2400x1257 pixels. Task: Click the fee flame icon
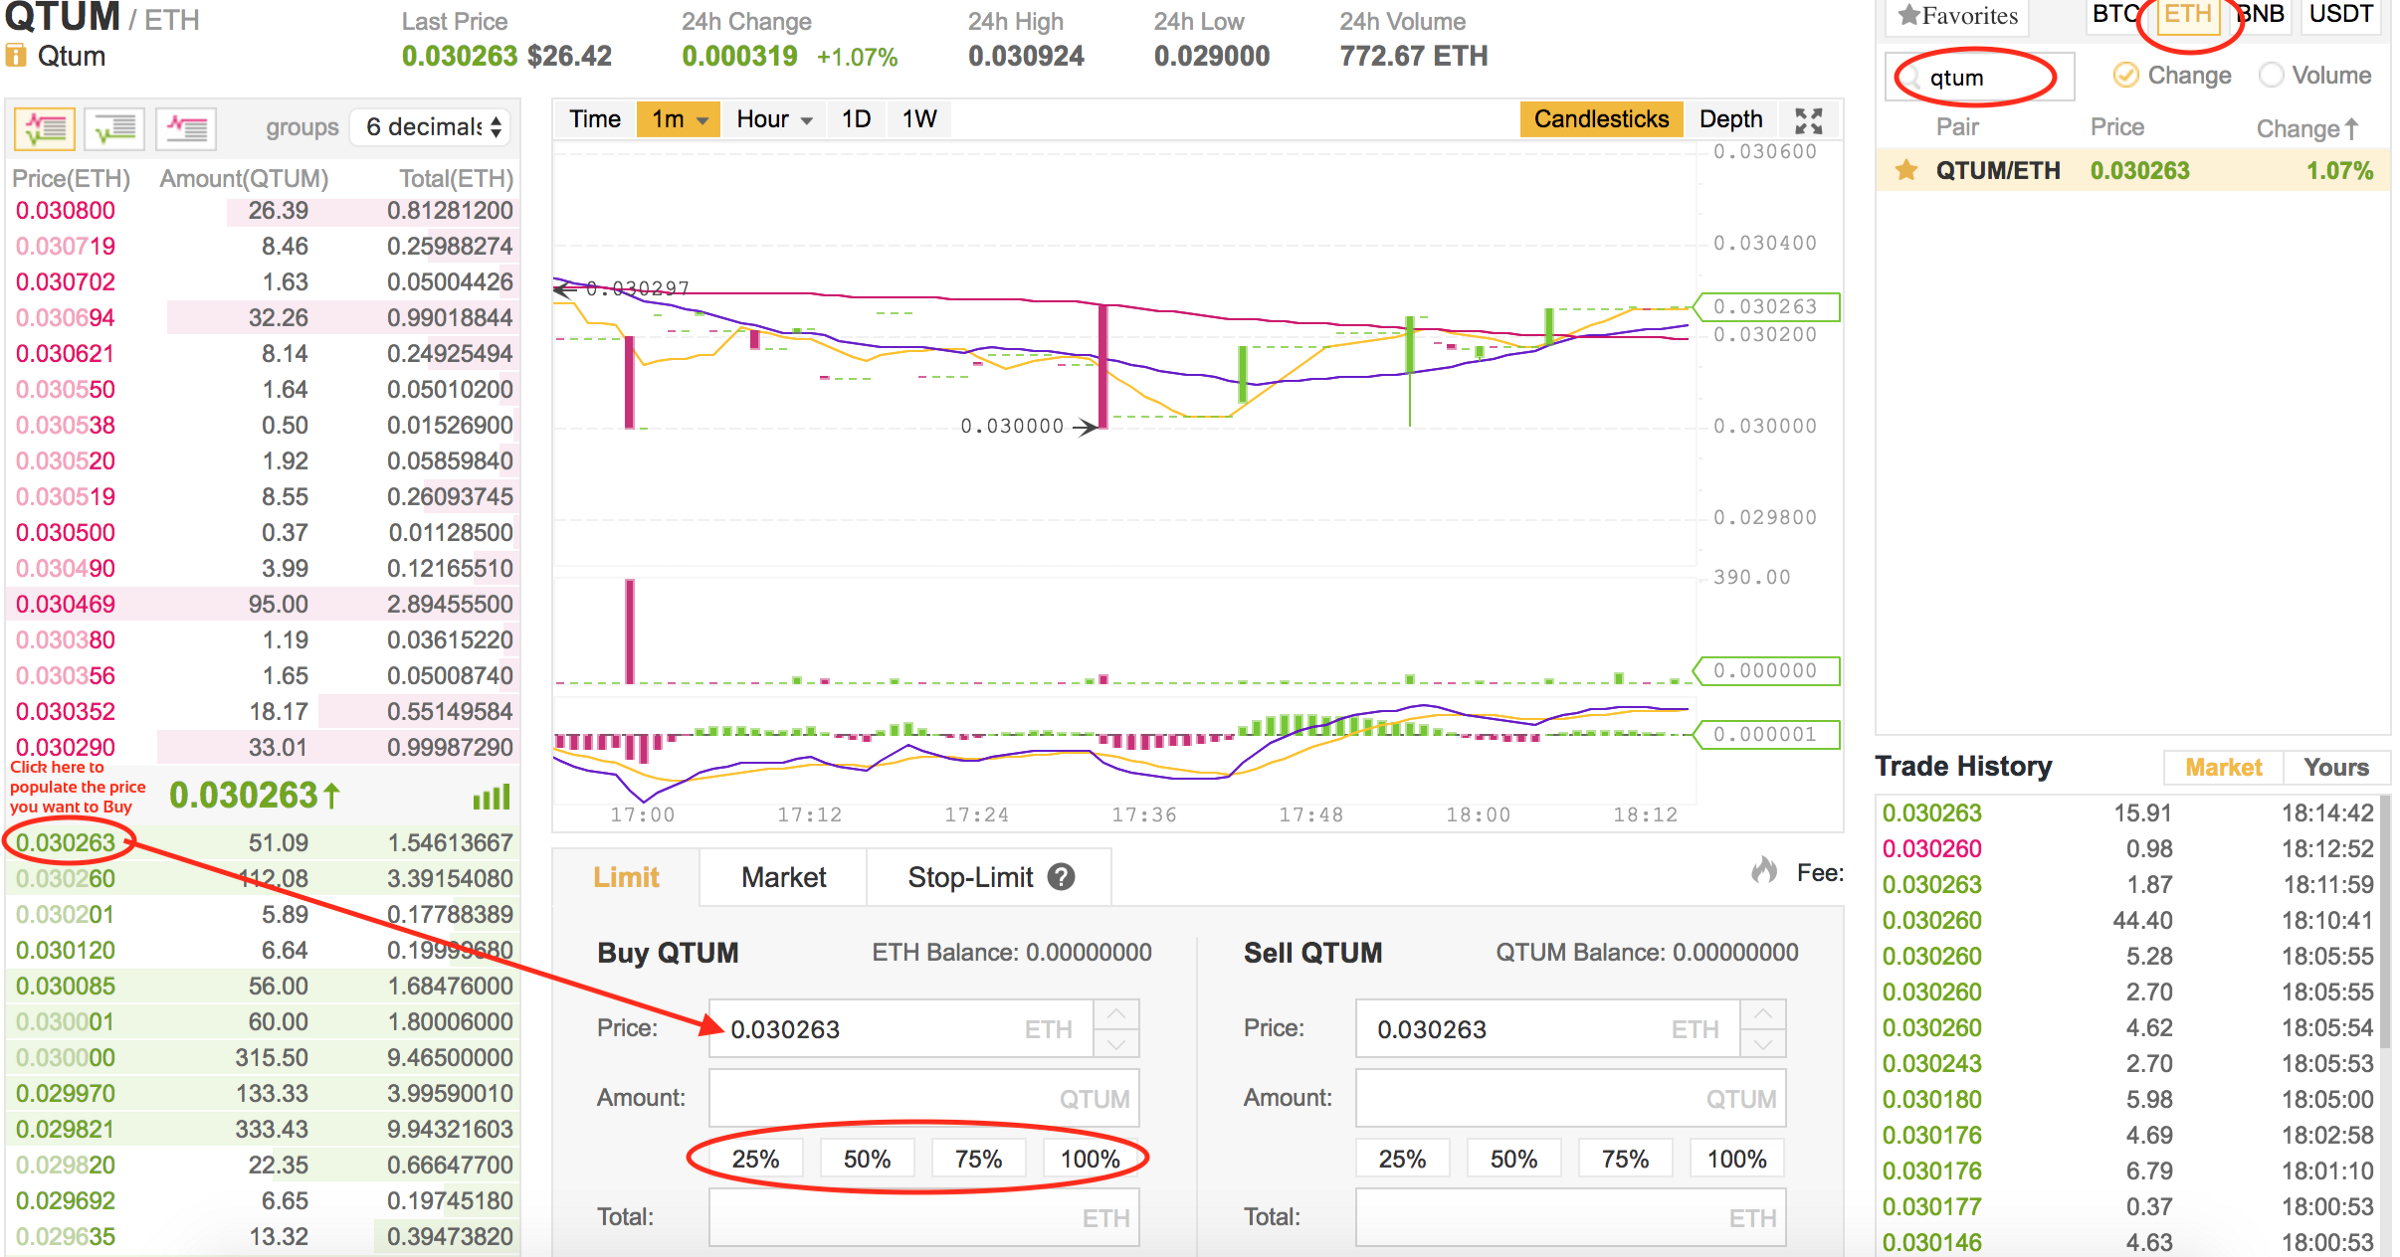[1765, 871]
